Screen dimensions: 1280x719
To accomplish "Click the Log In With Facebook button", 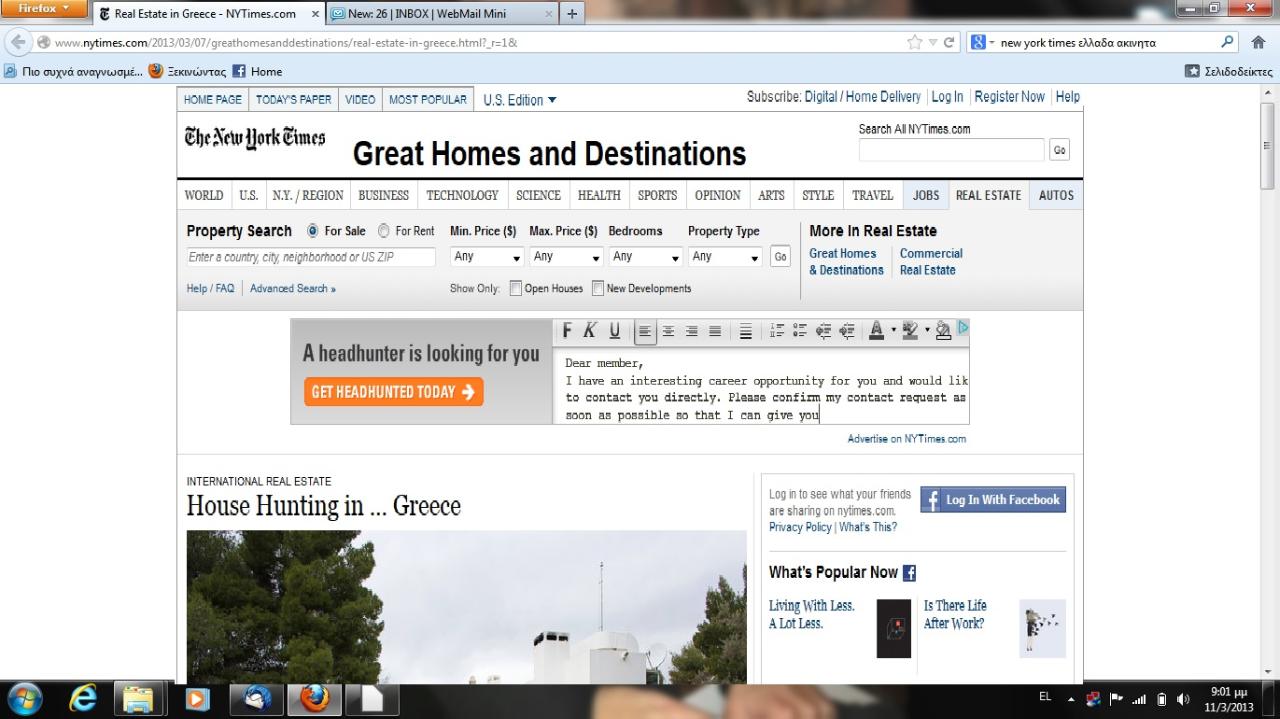I will point(993,500).
